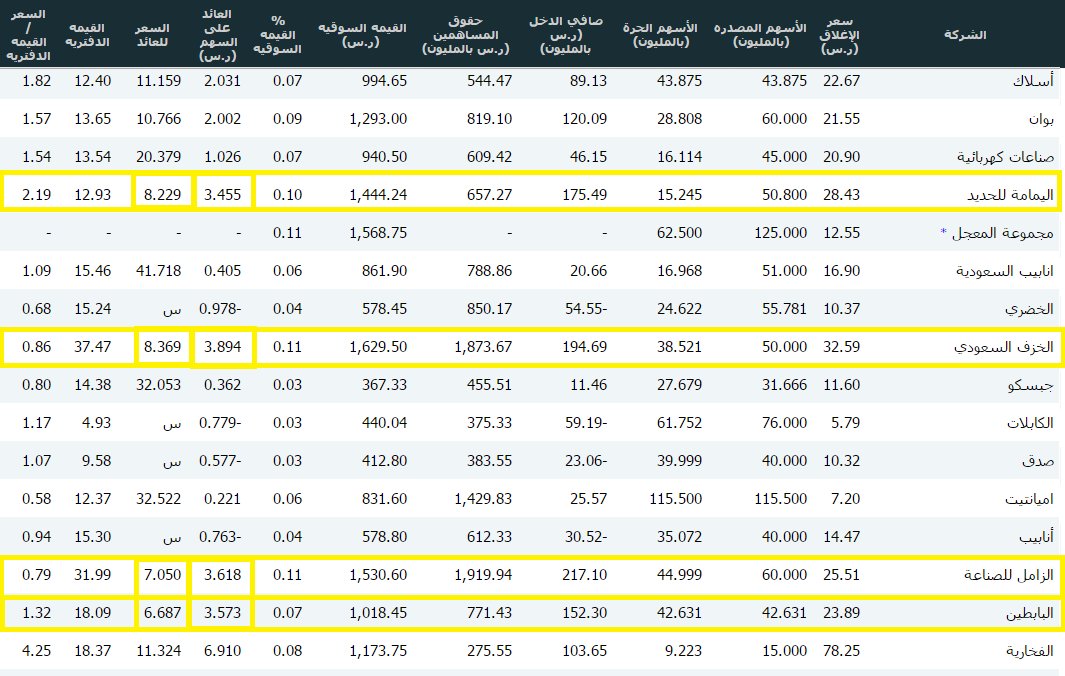Select company name الكابلات

[x=1030, y=423]
